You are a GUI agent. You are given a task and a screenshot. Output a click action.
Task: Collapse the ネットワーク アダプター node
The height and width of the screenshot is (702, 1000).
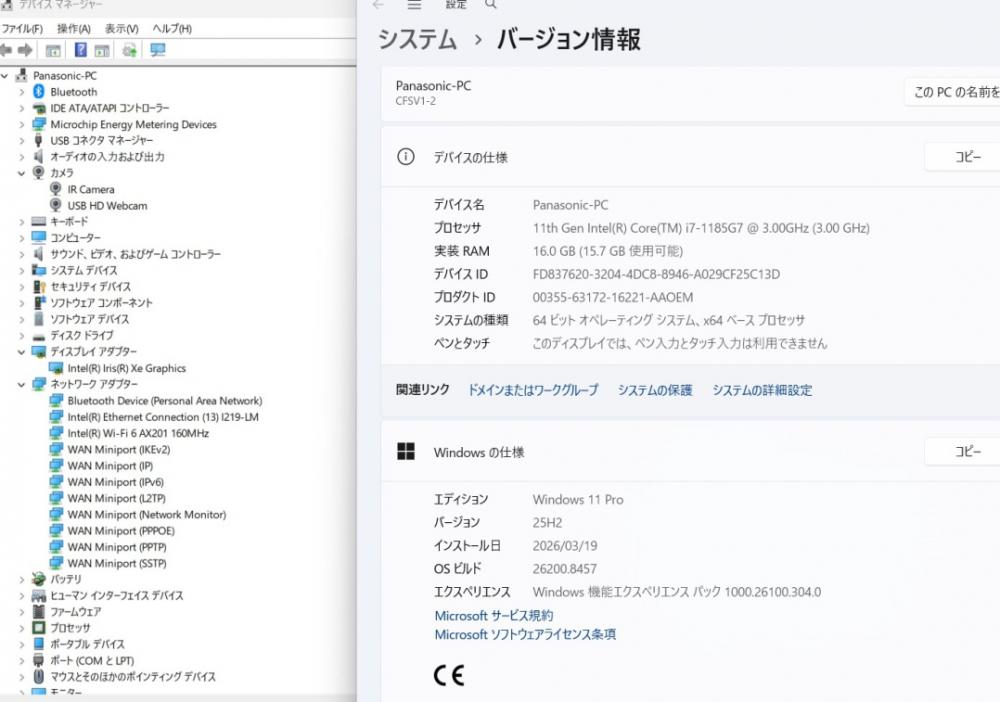click(22, 384)
